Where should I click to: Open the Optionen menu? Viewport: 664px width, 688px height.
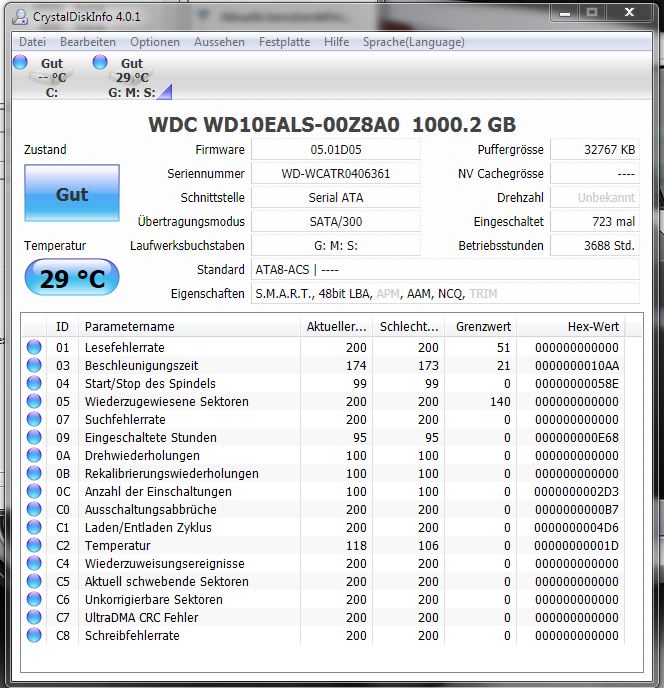(155, 42)
